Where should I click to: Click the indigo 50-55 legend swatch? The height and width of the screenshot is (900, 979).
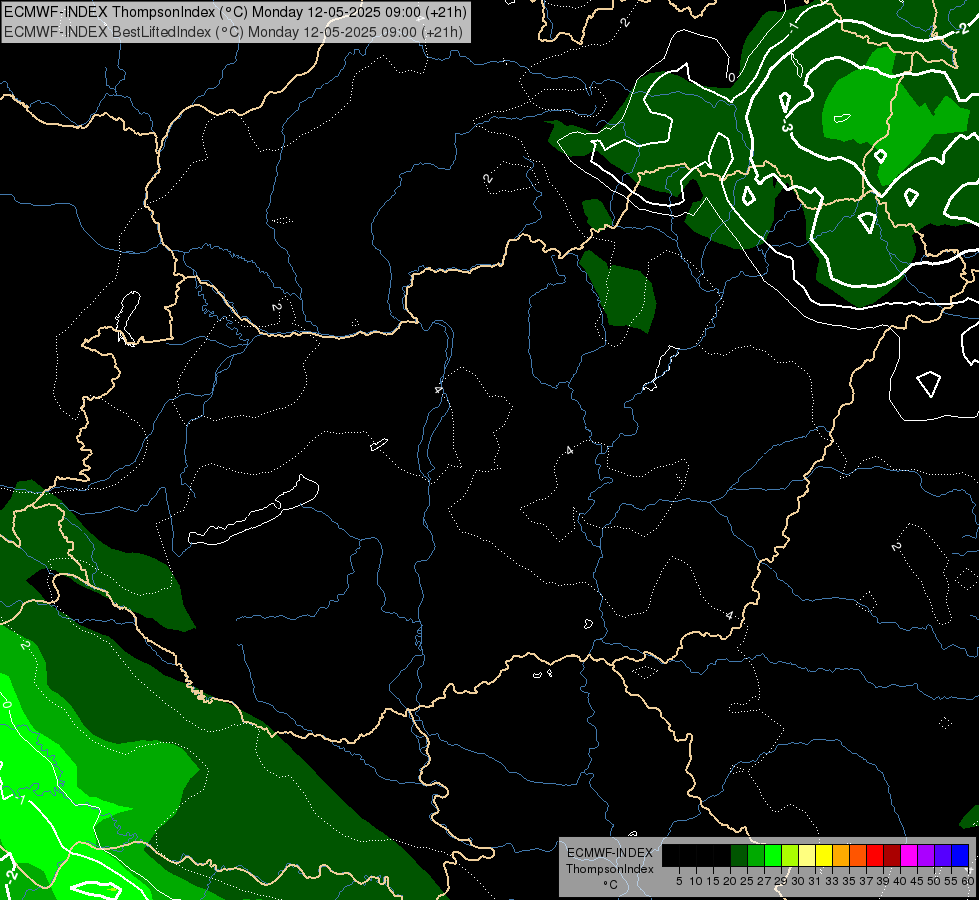coord(943,855)
